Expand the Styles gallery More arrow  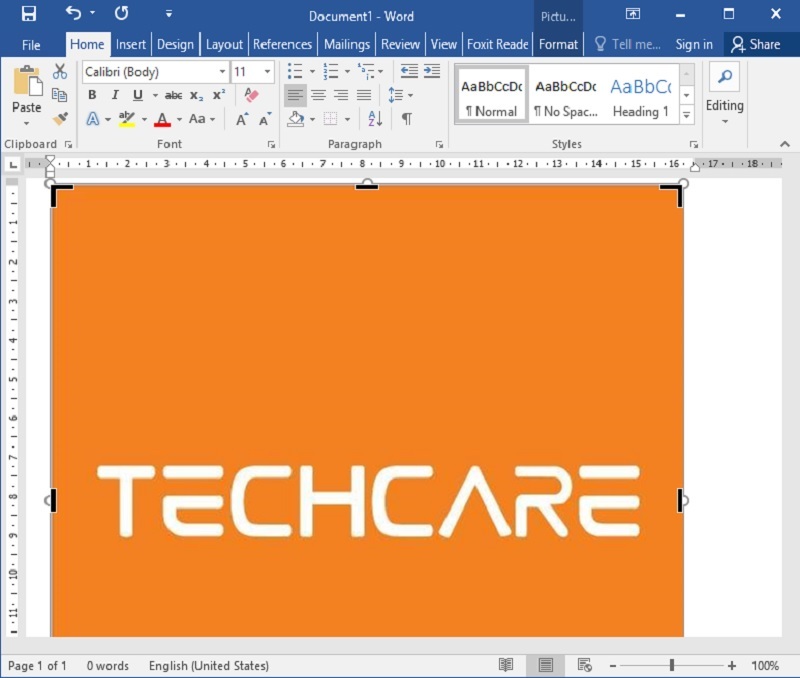(x=687, y=115)
